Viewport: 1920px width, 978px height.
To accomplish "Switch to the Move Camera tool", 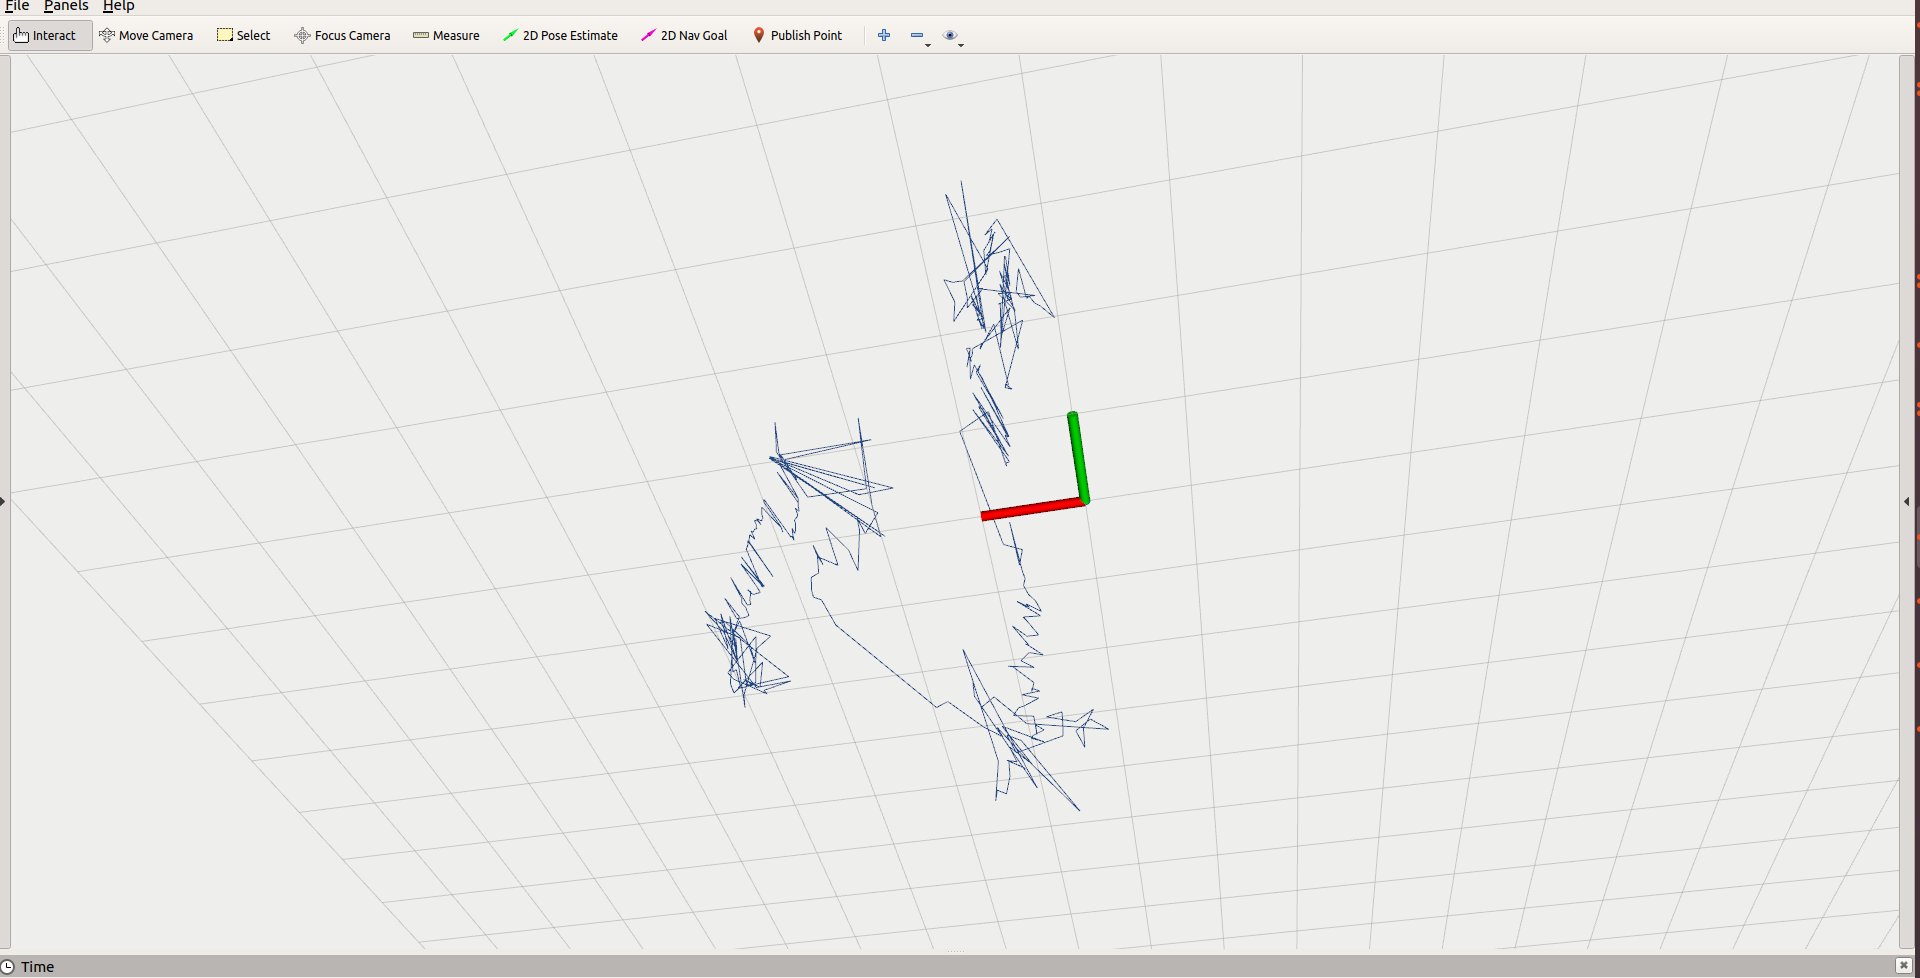I will tap(146, 35).
